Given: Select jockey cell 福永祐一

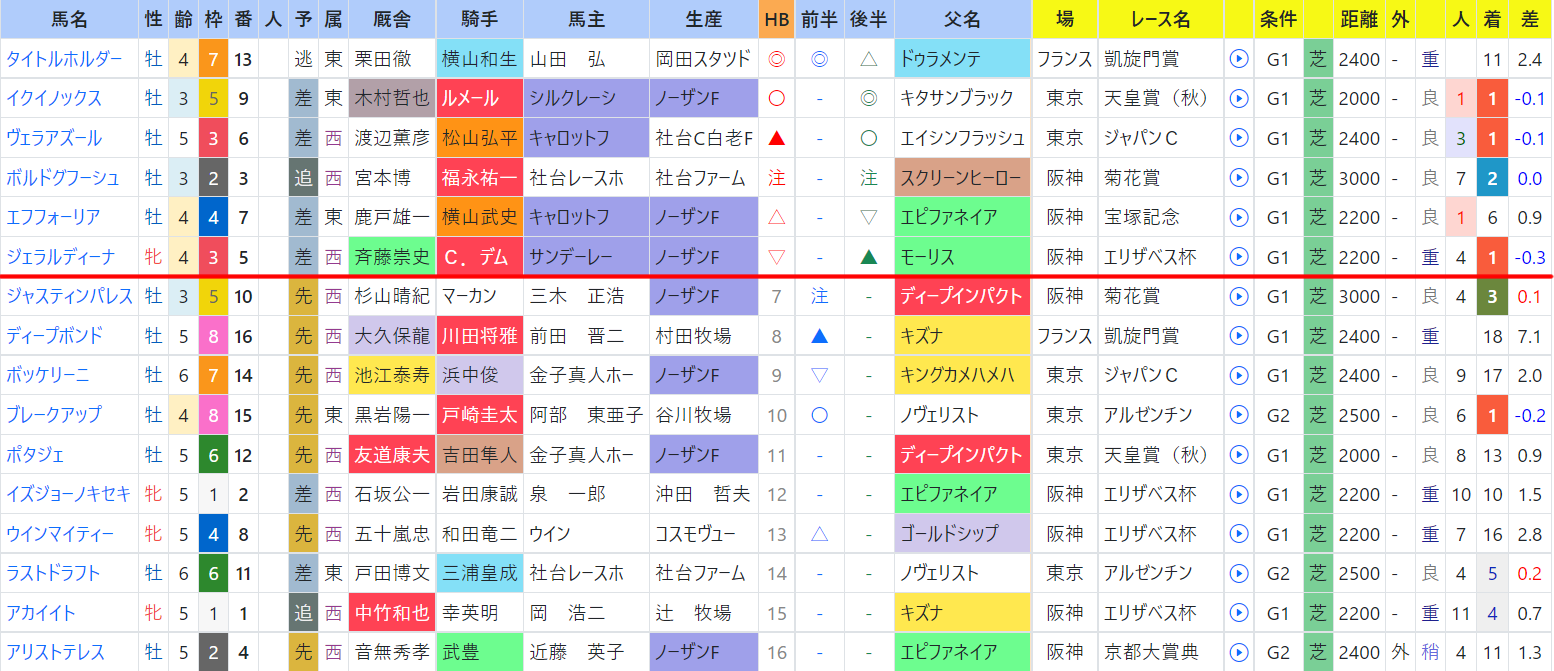Looking at the screenshot, I should point(480,178).
